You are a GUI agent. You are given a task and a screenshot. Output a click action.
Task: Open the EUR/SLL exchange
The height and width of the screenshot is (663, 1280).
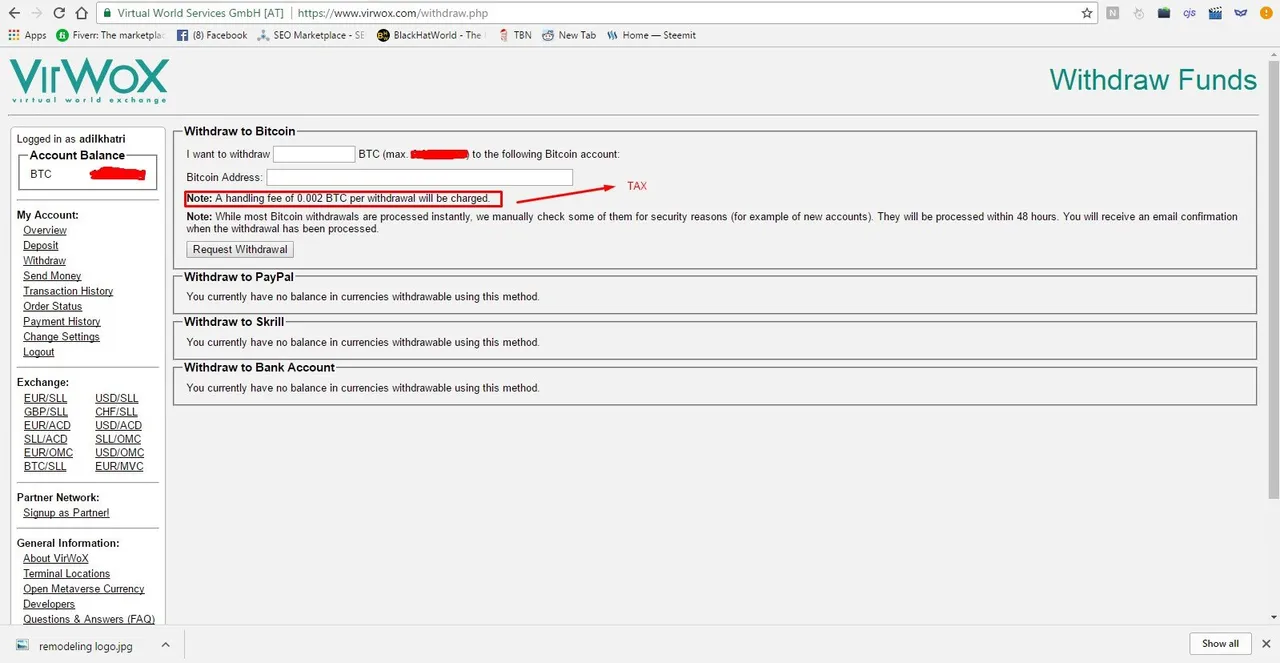click(x=46, y=398)
